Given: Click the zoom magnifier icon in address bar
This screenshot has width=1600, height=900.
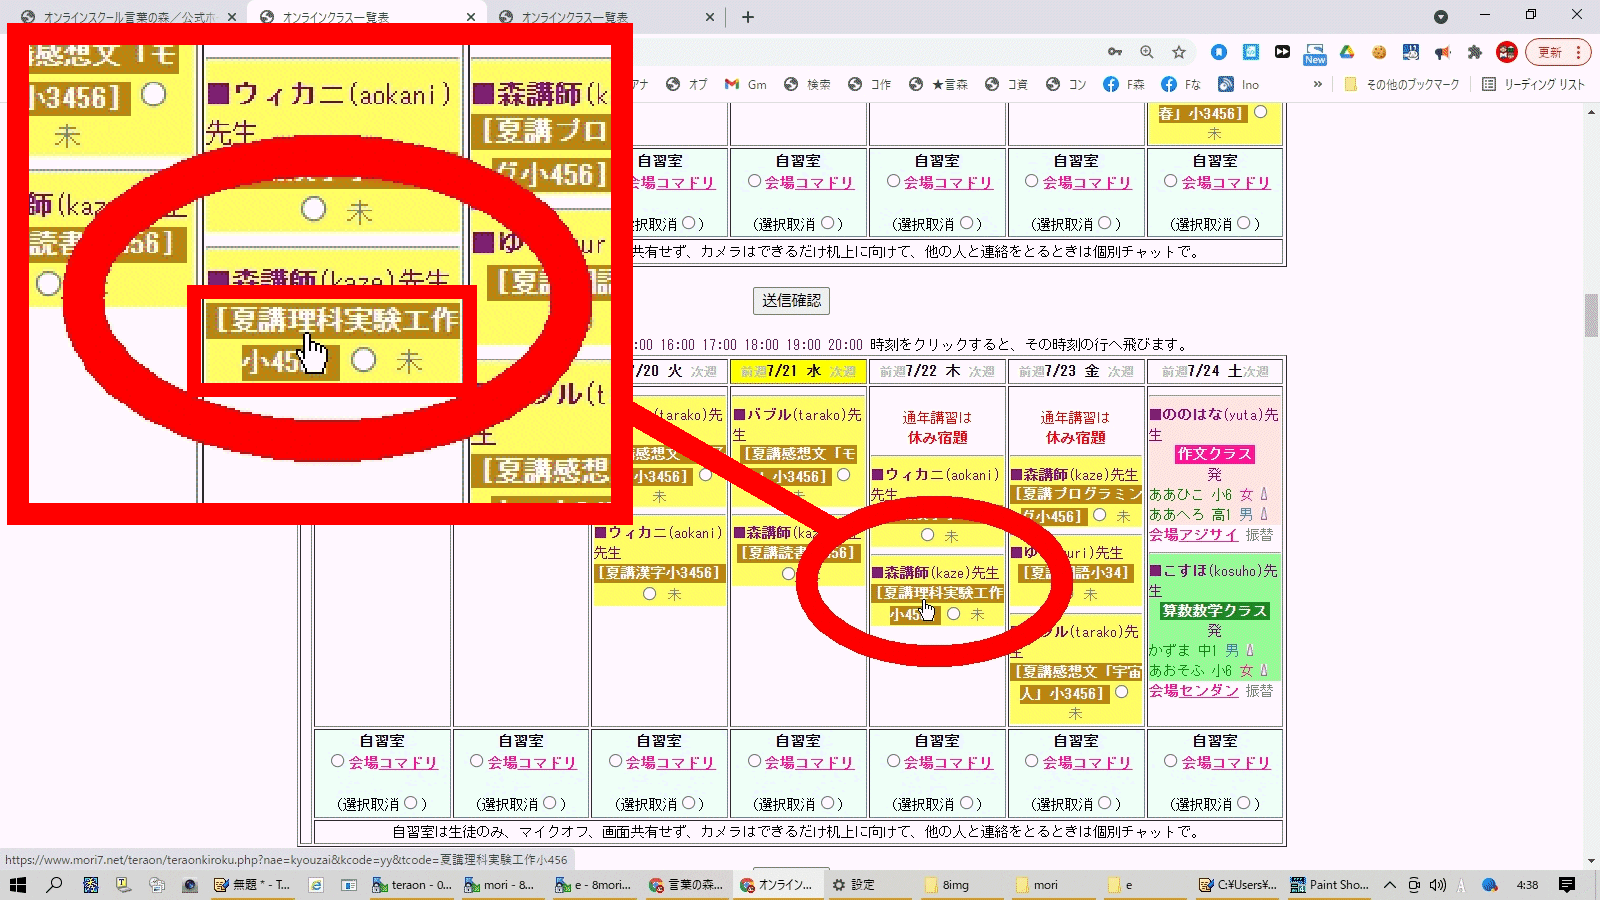Looking at the screenshot, I should coord(1147,52).
